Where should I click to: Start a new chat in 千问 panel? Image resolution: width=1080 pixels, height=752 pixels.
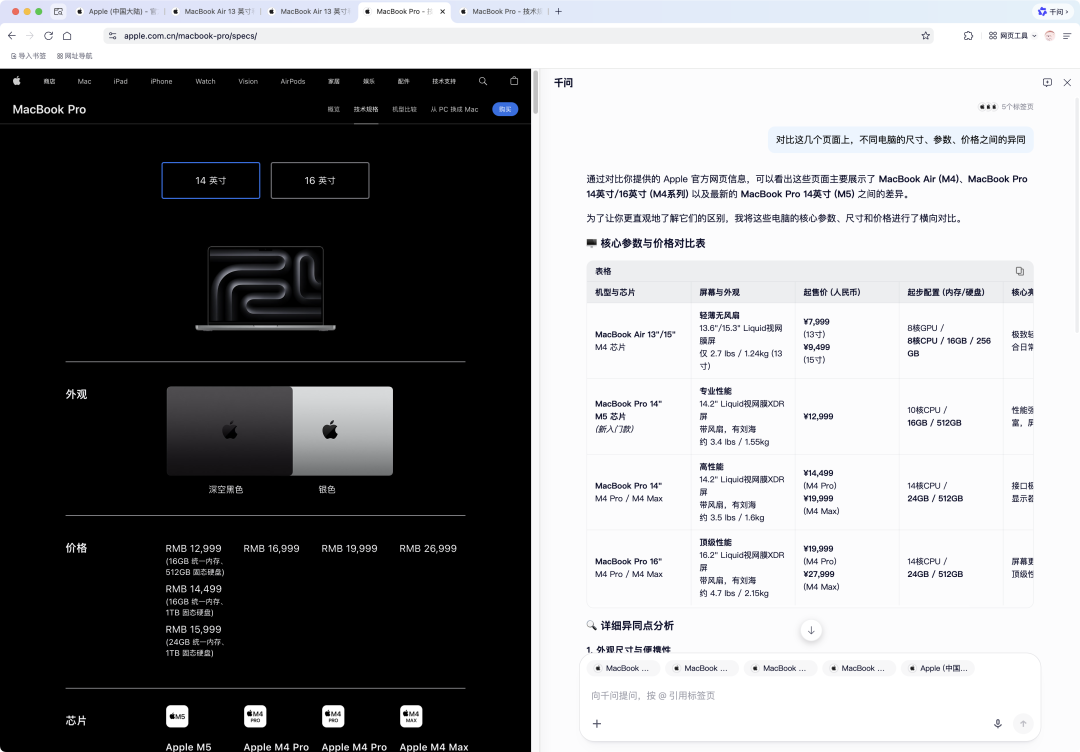pyautogui.click(x=1047, y=83)
